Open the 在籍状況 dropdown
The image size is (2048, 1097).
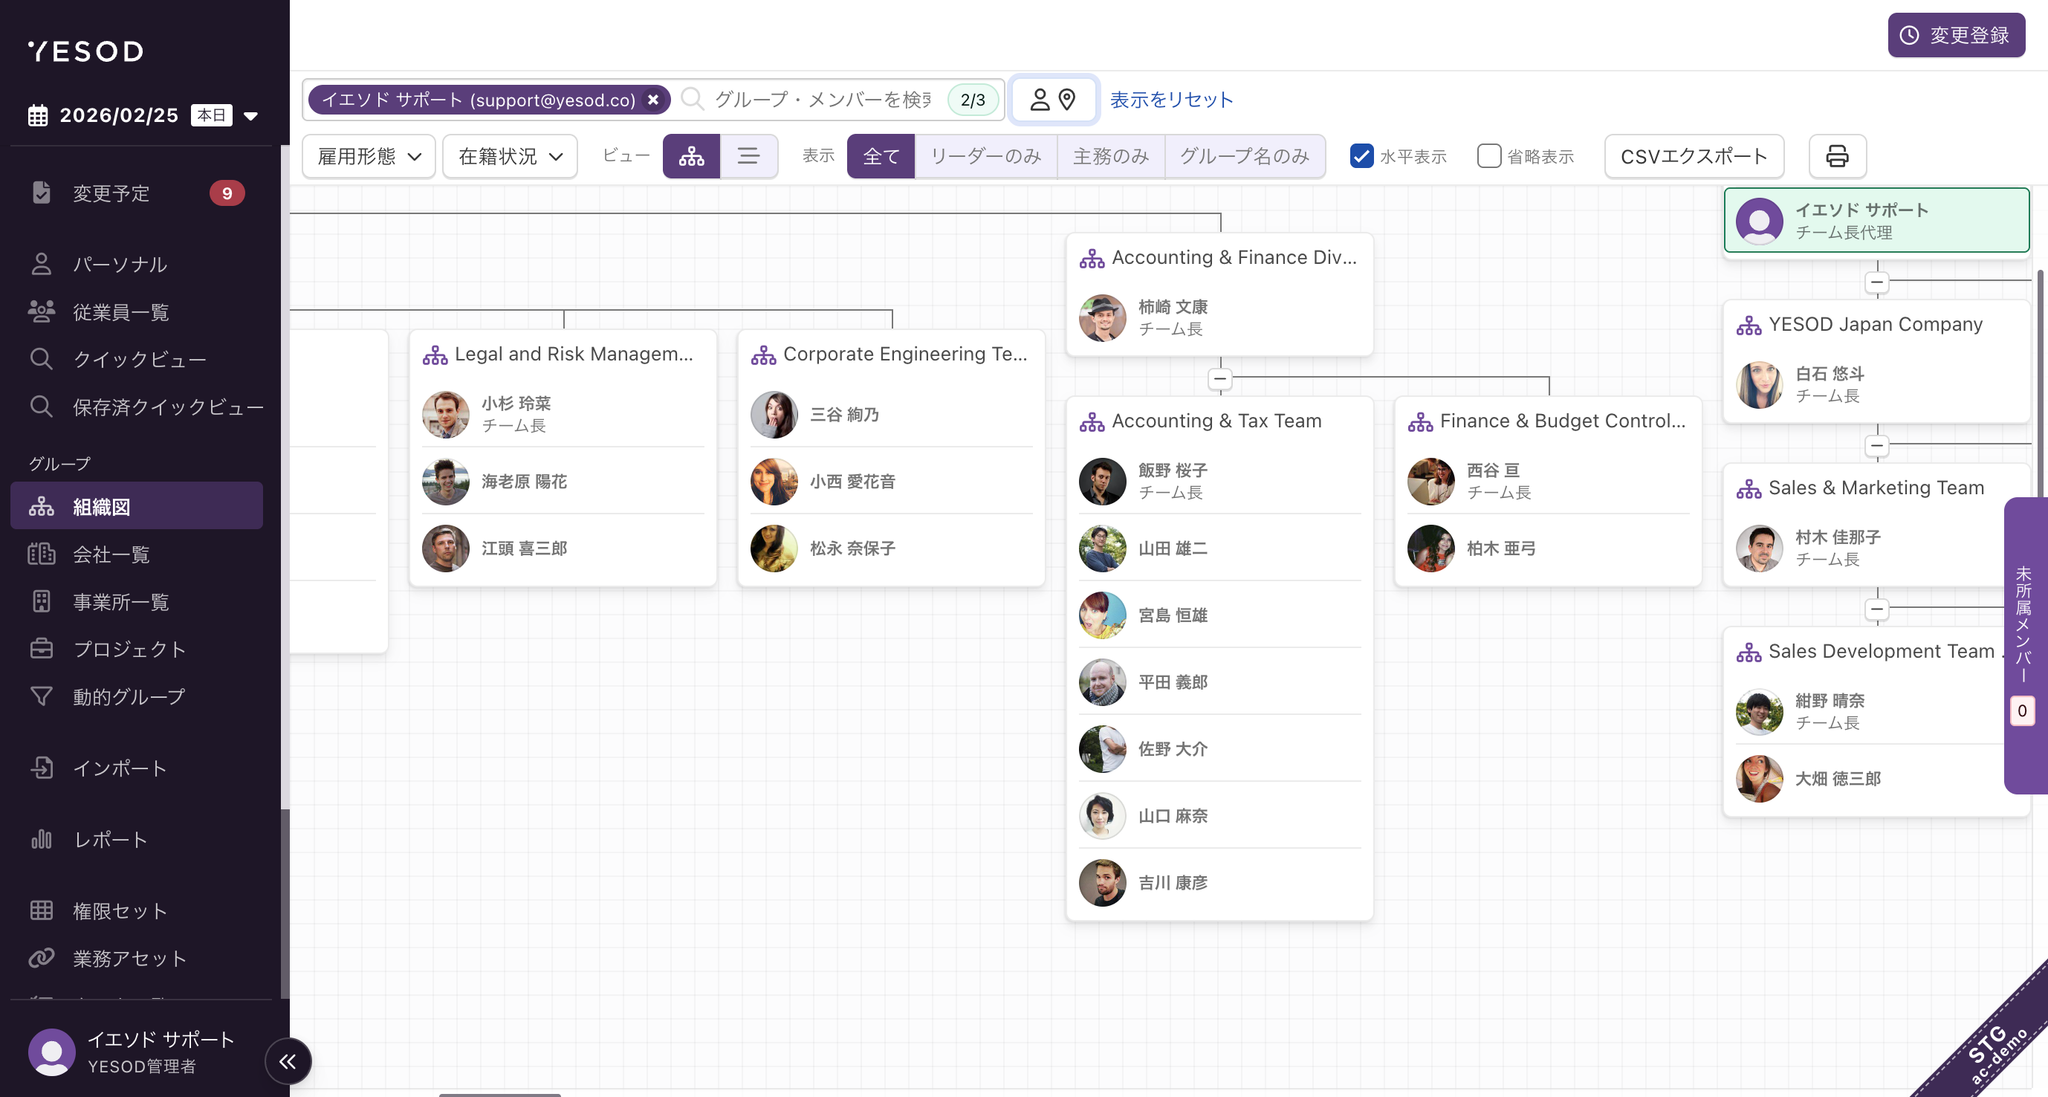point(510,156)
